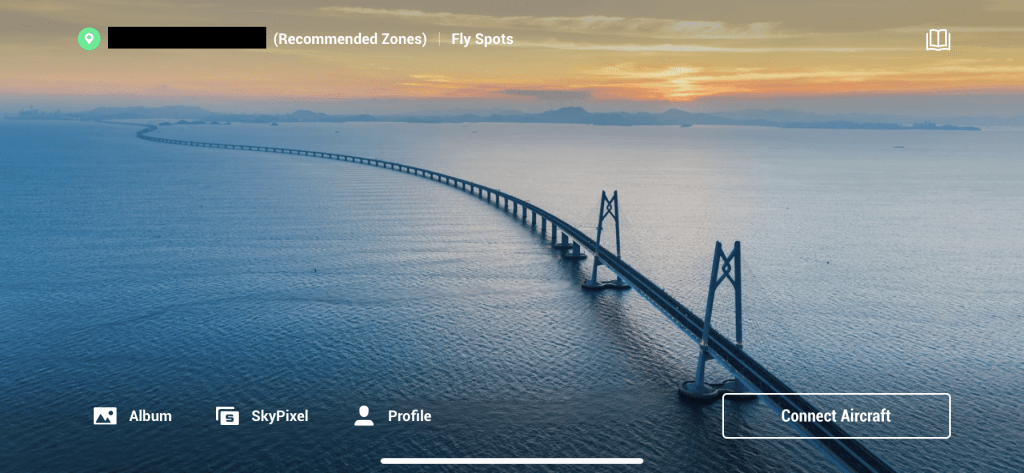The height and width of the screenshot is (473, 1024).
Task: Open Fly Spots
Action: pos(482,39)
